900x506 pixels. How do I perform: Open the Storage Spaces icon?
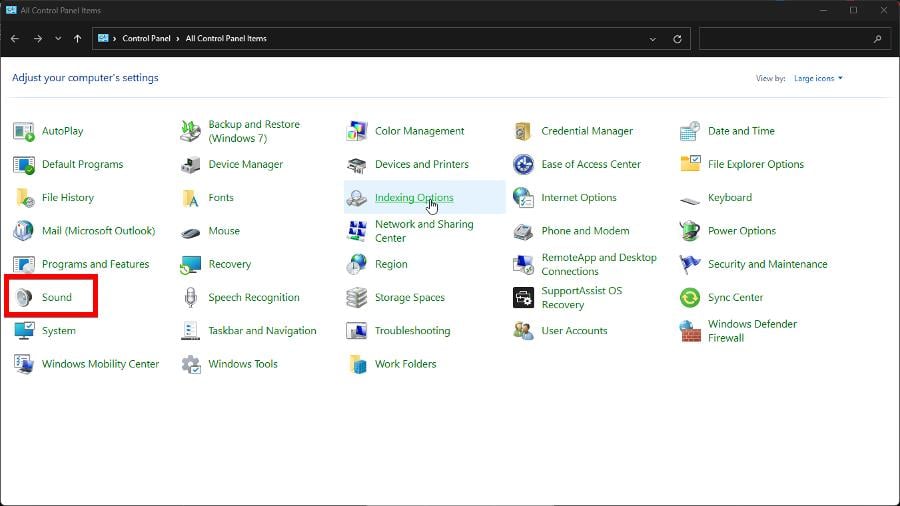click(x=357, y=298)
